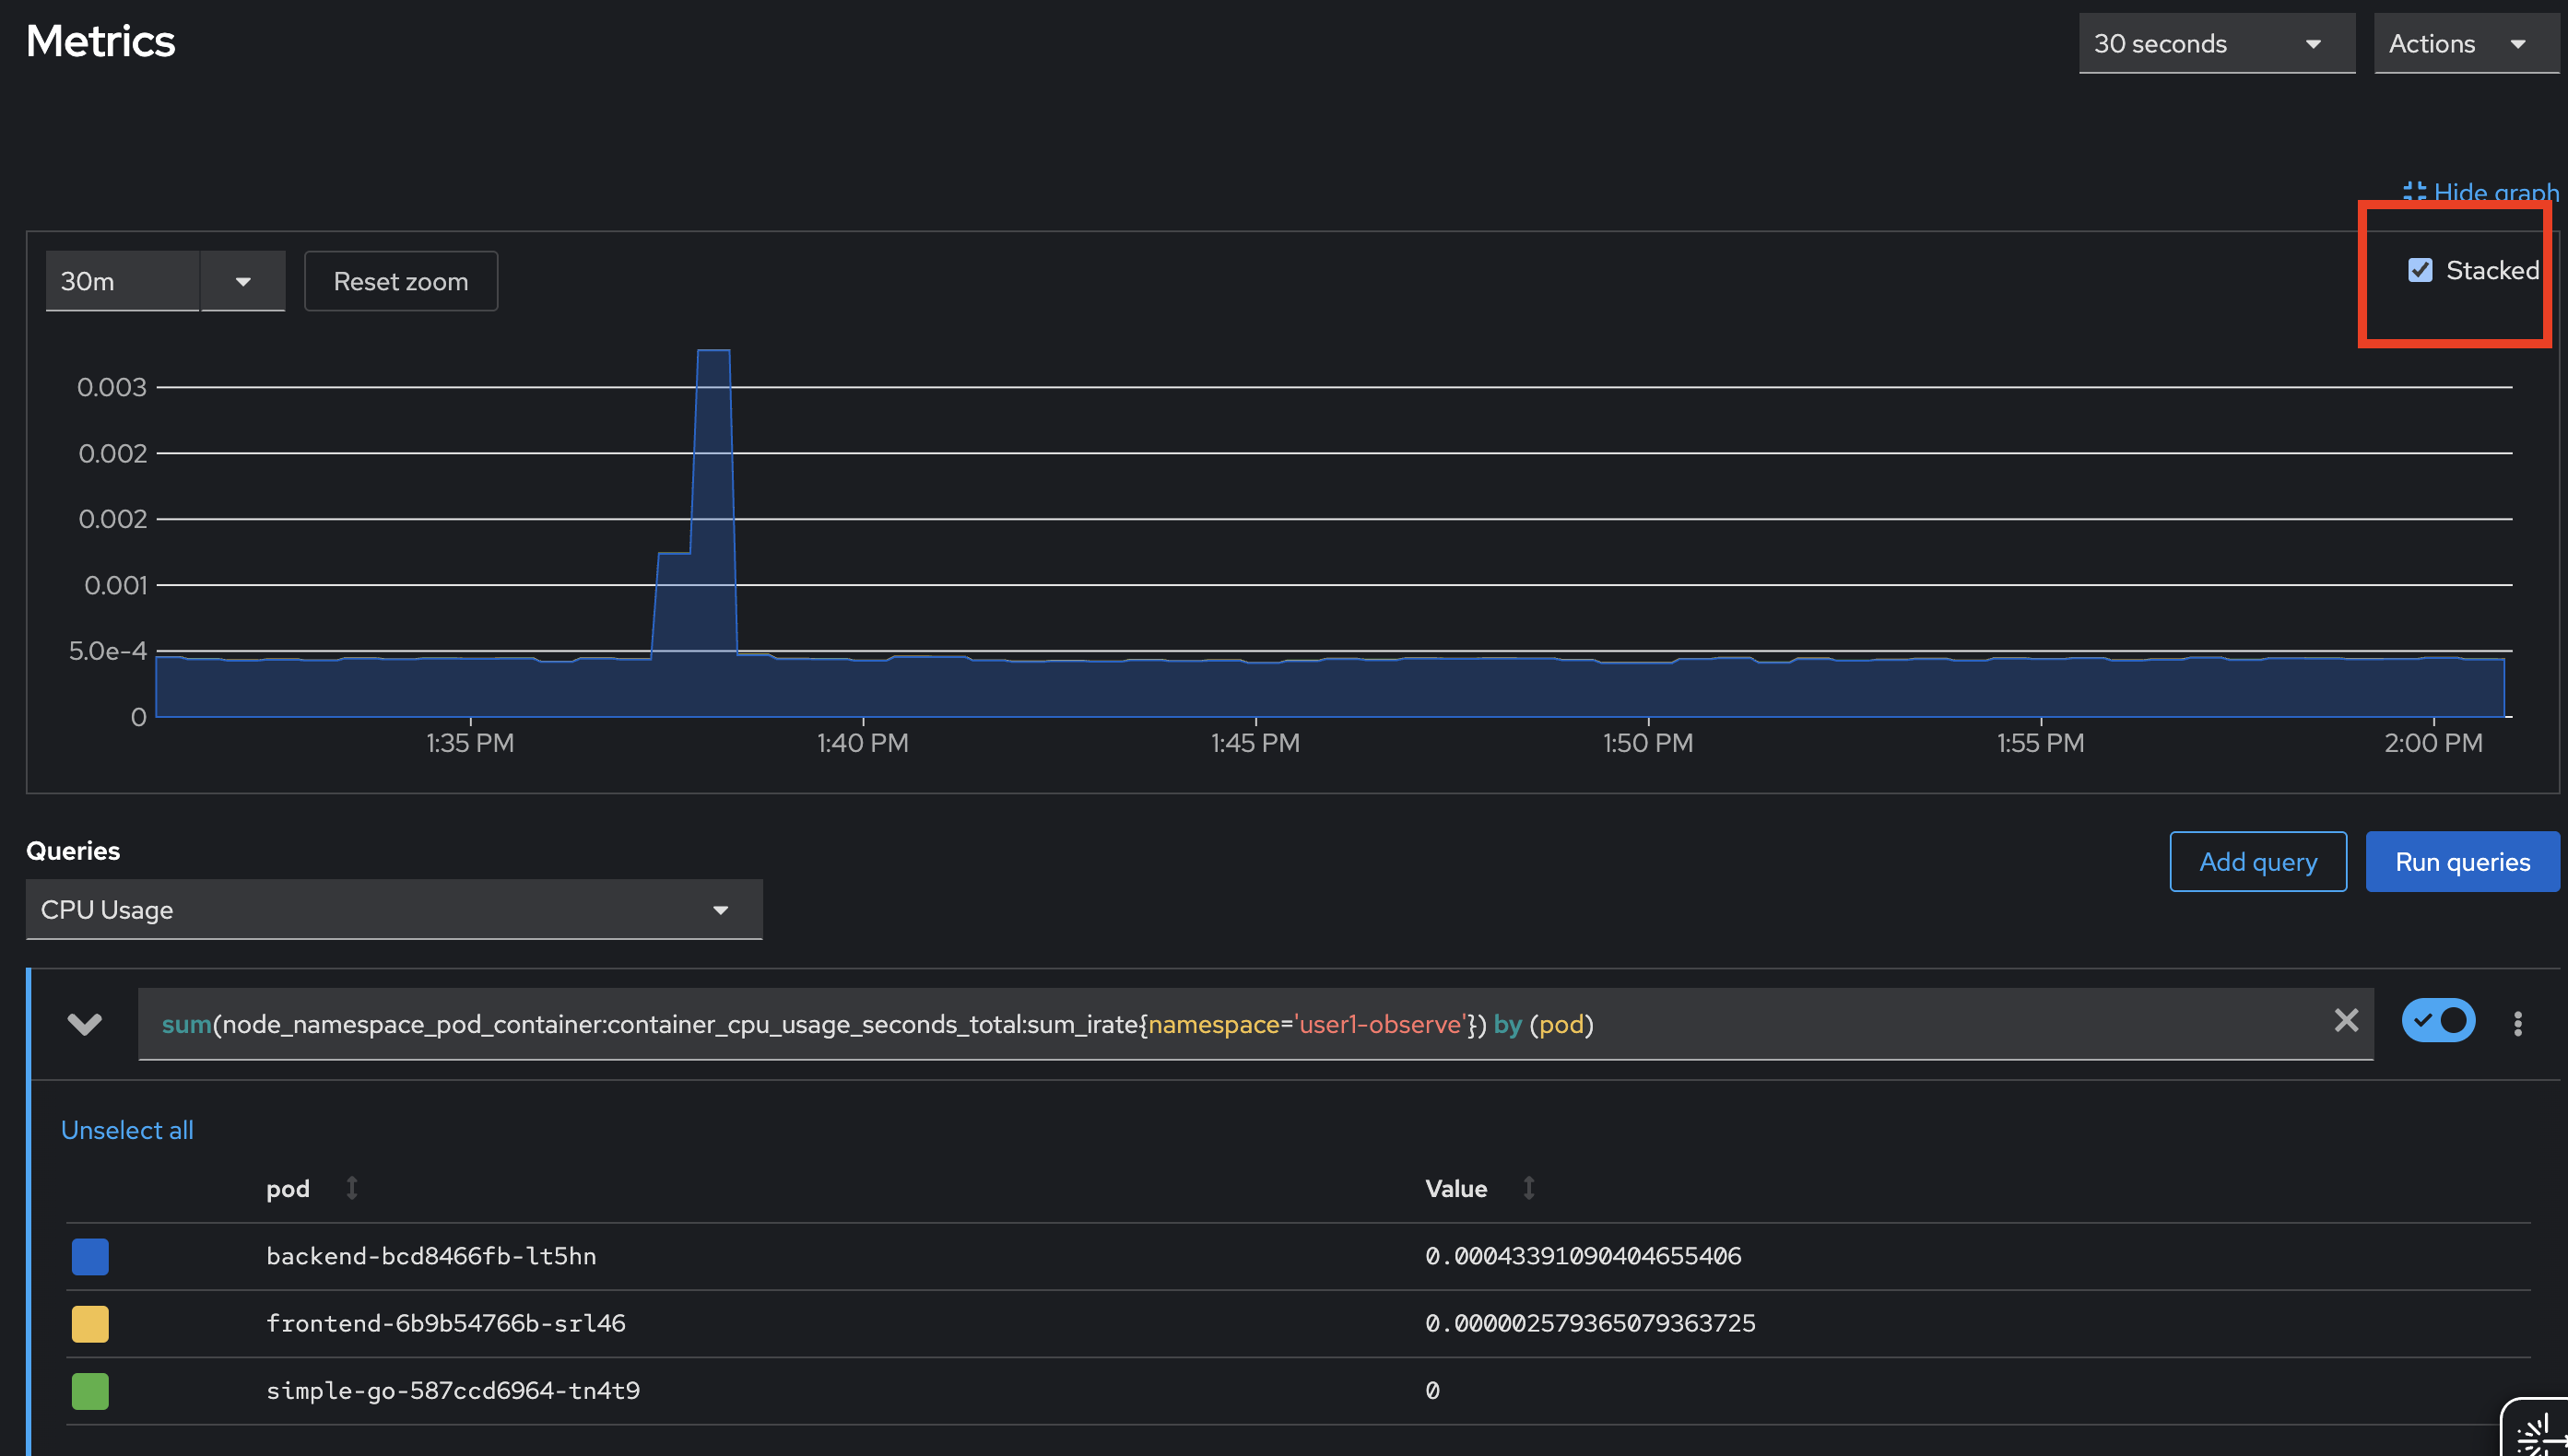
Task: Open the 30 seconds refresh interval dropdown
Action: [x=2216, y=43]
